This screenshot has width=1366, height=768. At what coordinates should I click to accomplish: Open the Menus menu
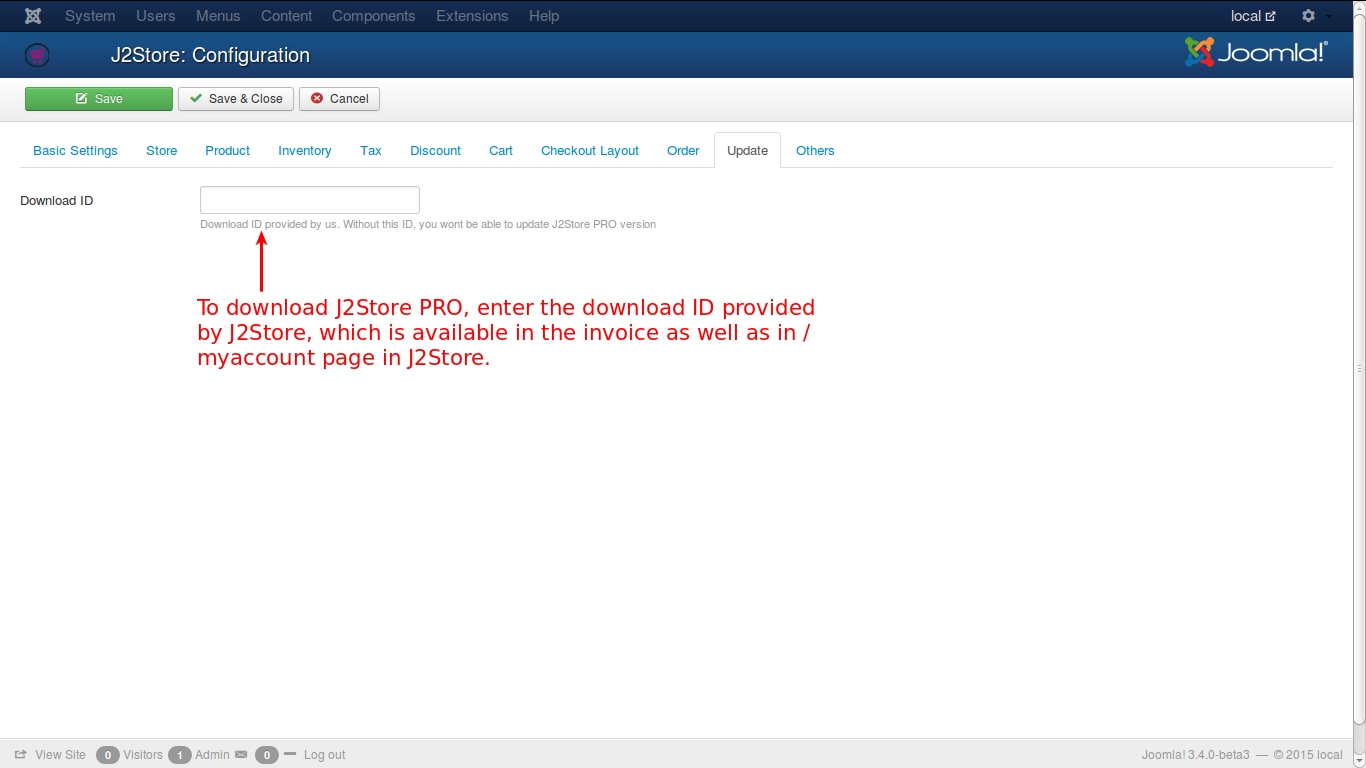tap(218, 16)
